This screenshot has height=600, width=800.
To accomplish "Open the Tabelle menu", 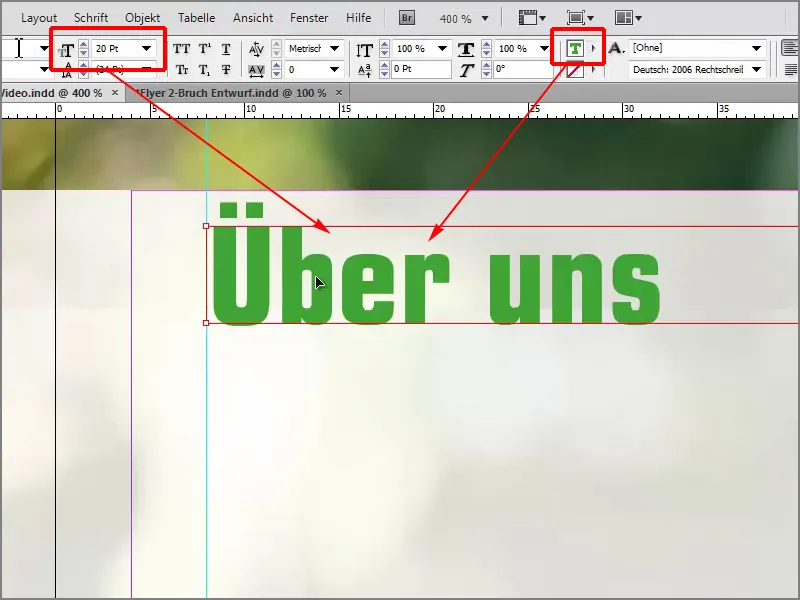I will [196, 18].
